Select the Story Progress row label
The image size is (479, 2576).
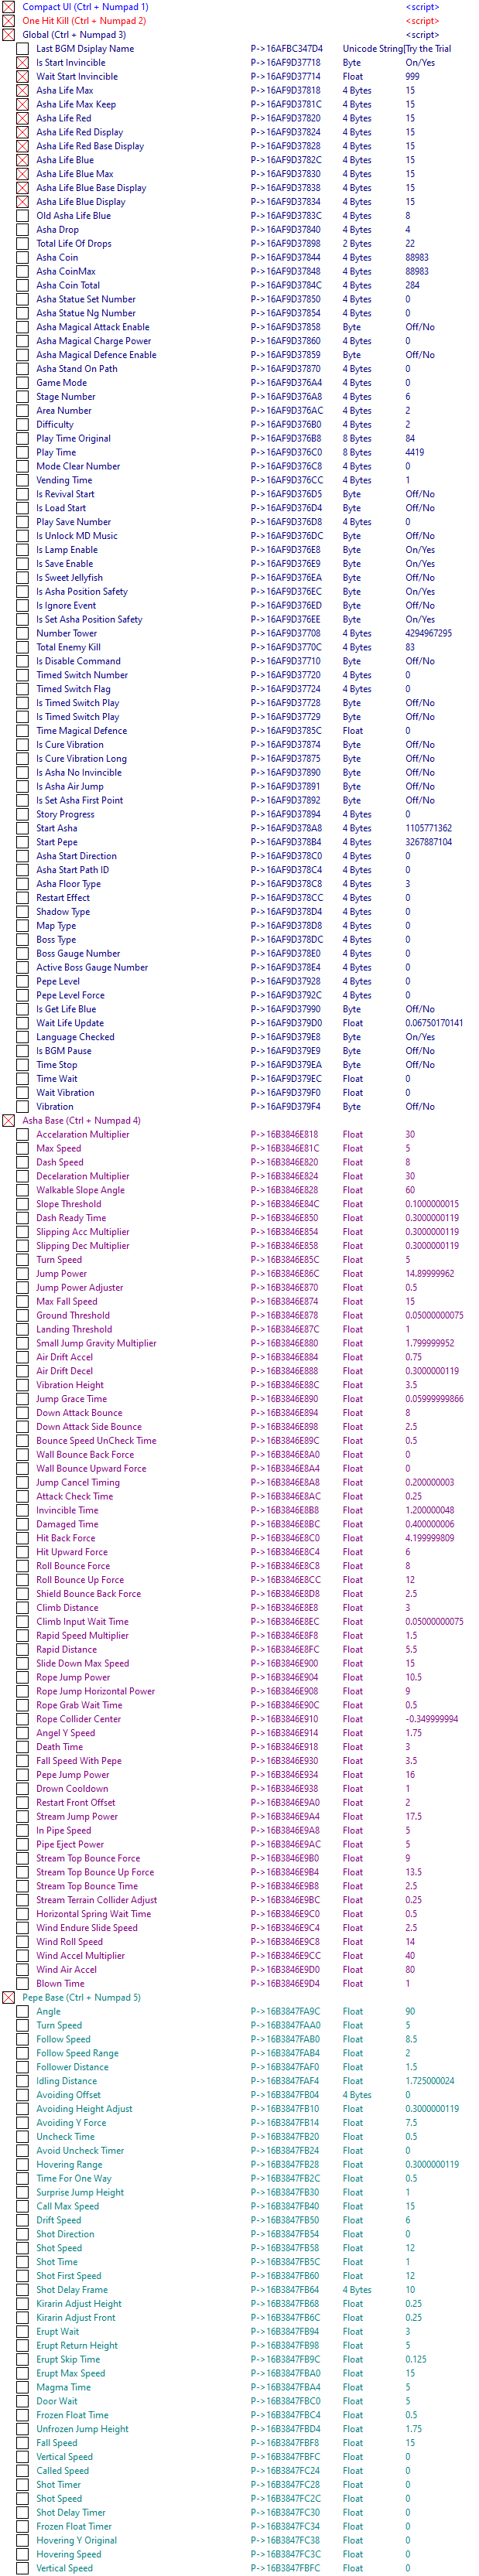click(x=65, y=815)
